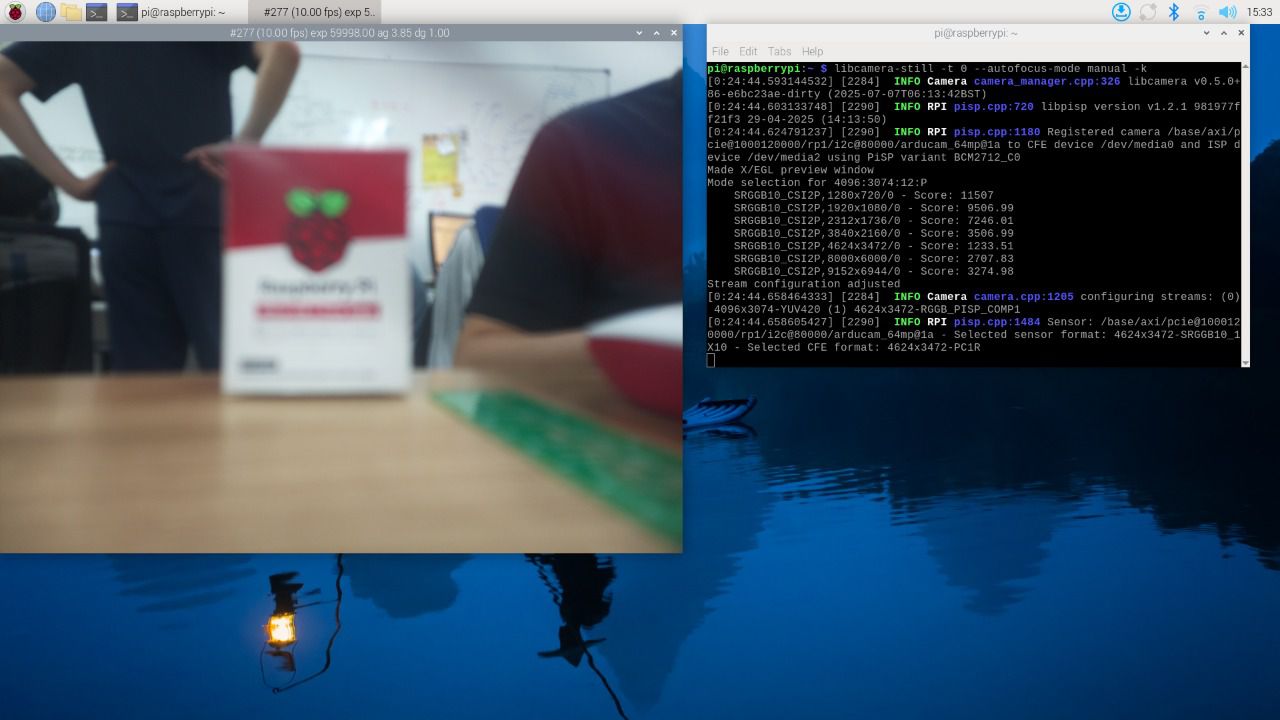Open the Wi-Fi network tray menu
Screen dimensions: 1280x720
pos(1201,12)
